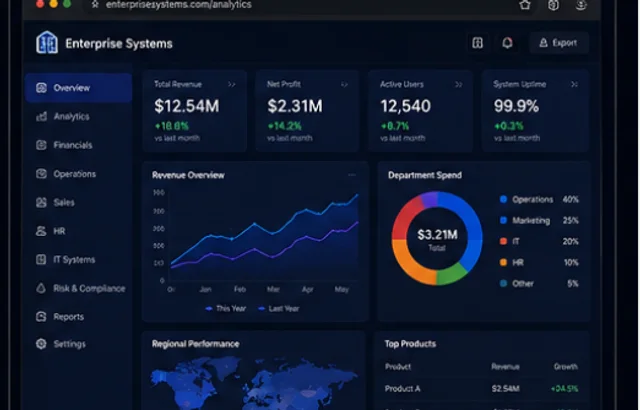The image size is (640, 410).
Task: Click the Risk & Compliance warning icon
Action: (x=41, y=288)
